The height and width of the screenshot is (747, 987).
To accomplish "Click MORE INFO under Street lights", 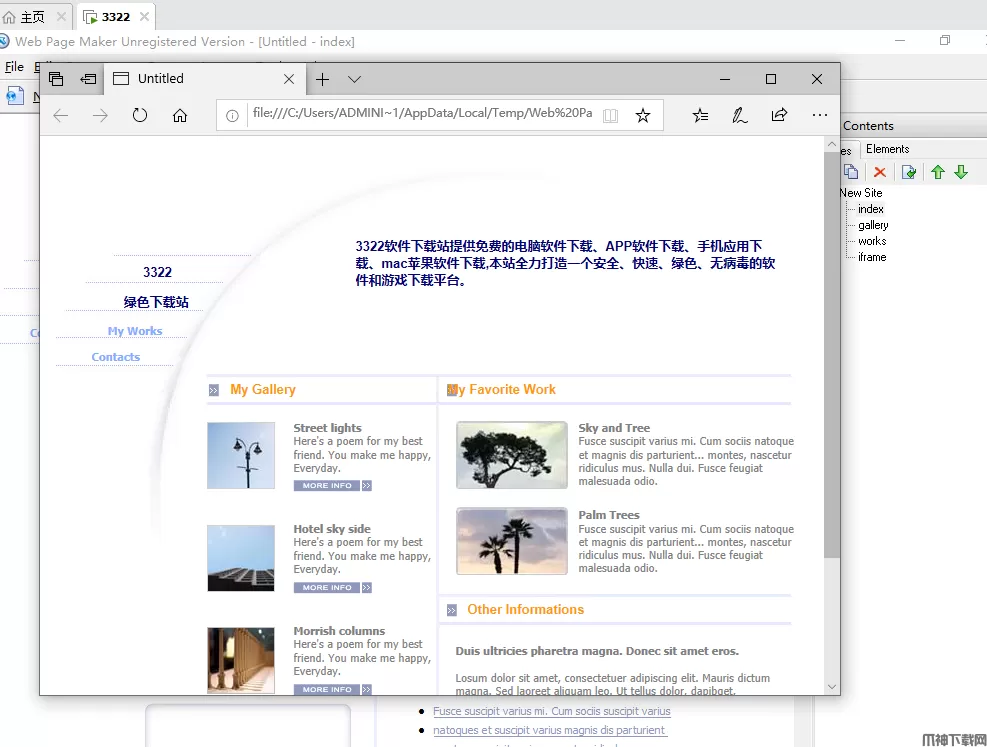I will pos(328,486).
